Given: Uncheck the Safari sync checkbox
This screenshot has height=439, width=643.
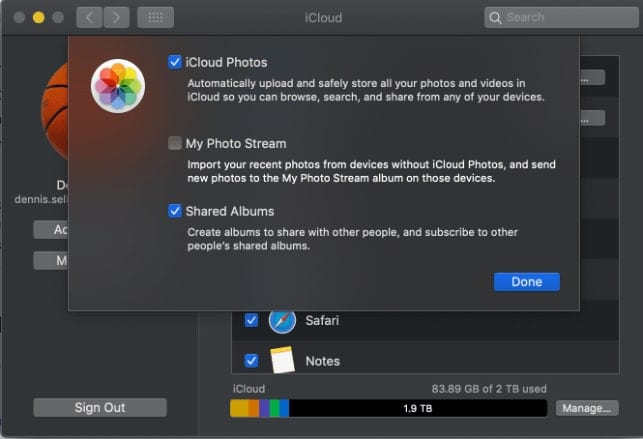Looking at the screenshot, I should click(251, 321).
